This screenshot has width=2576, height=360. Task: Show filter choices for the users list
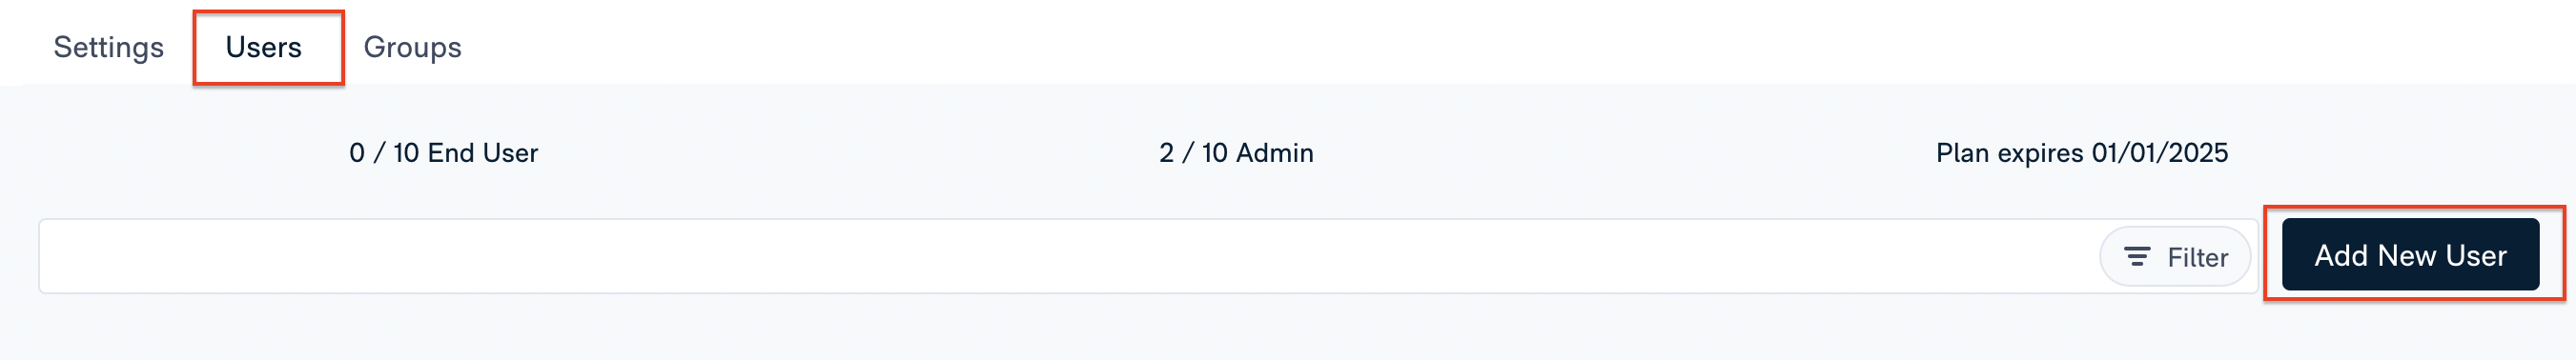2175,257
